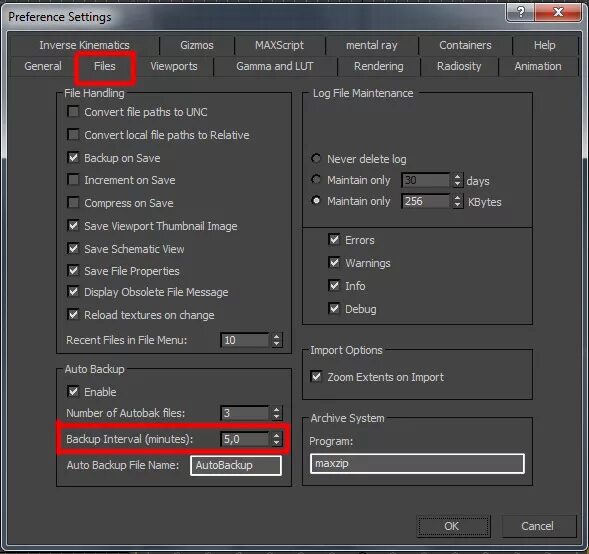Screen dimensions: 589x554
Task: Click the KBytes field showing 256
Action: click(x=426, y=201)
